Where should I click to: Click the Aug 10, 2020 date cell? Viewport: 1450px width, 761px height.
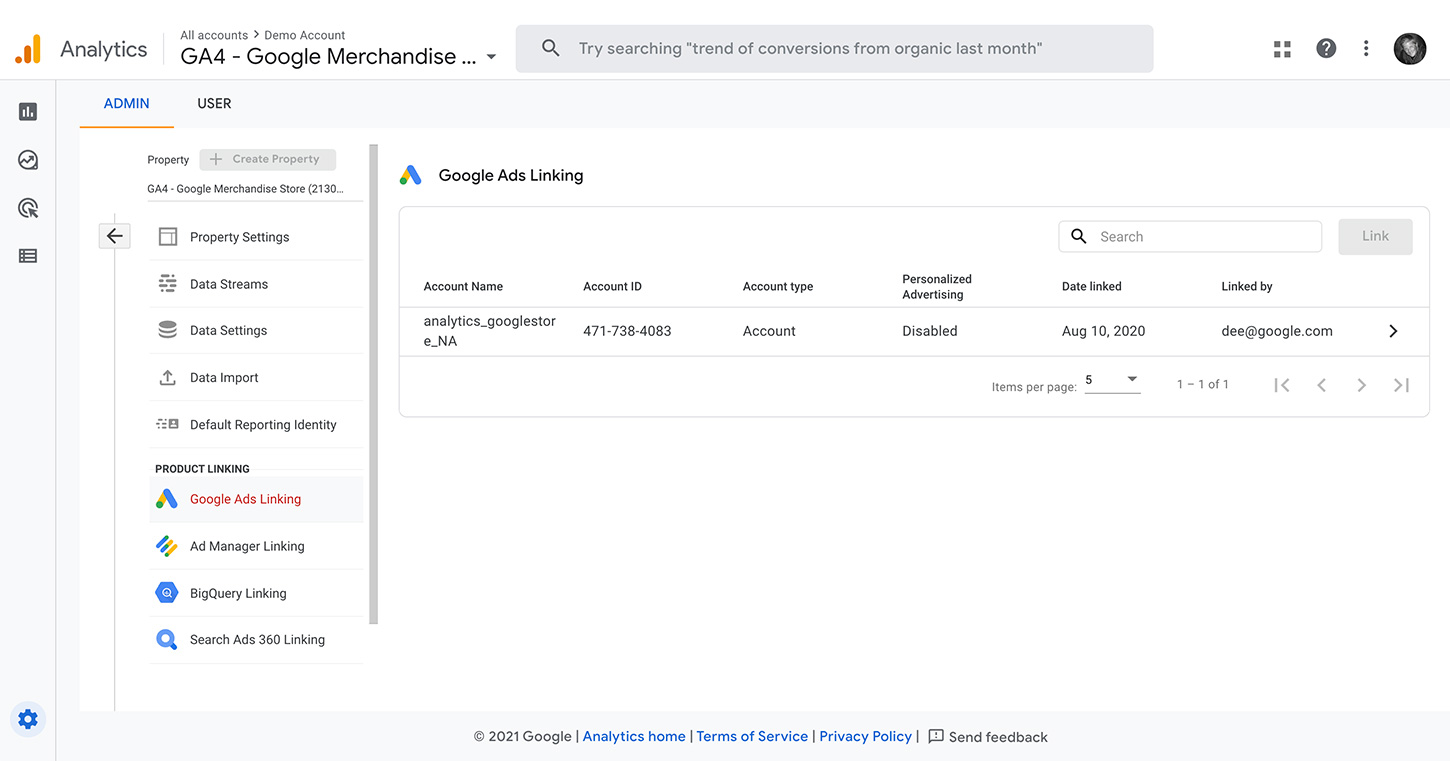1104,331
